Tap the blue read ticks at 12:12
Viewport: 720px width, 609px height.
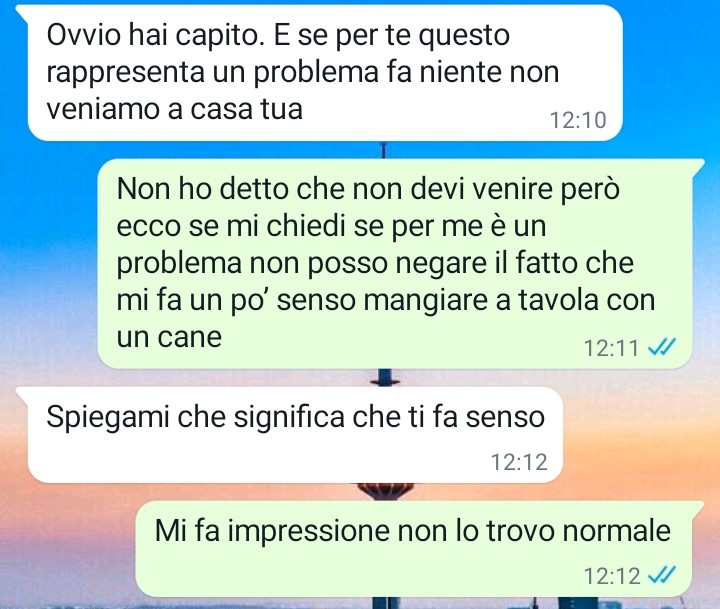pos(661,575)
